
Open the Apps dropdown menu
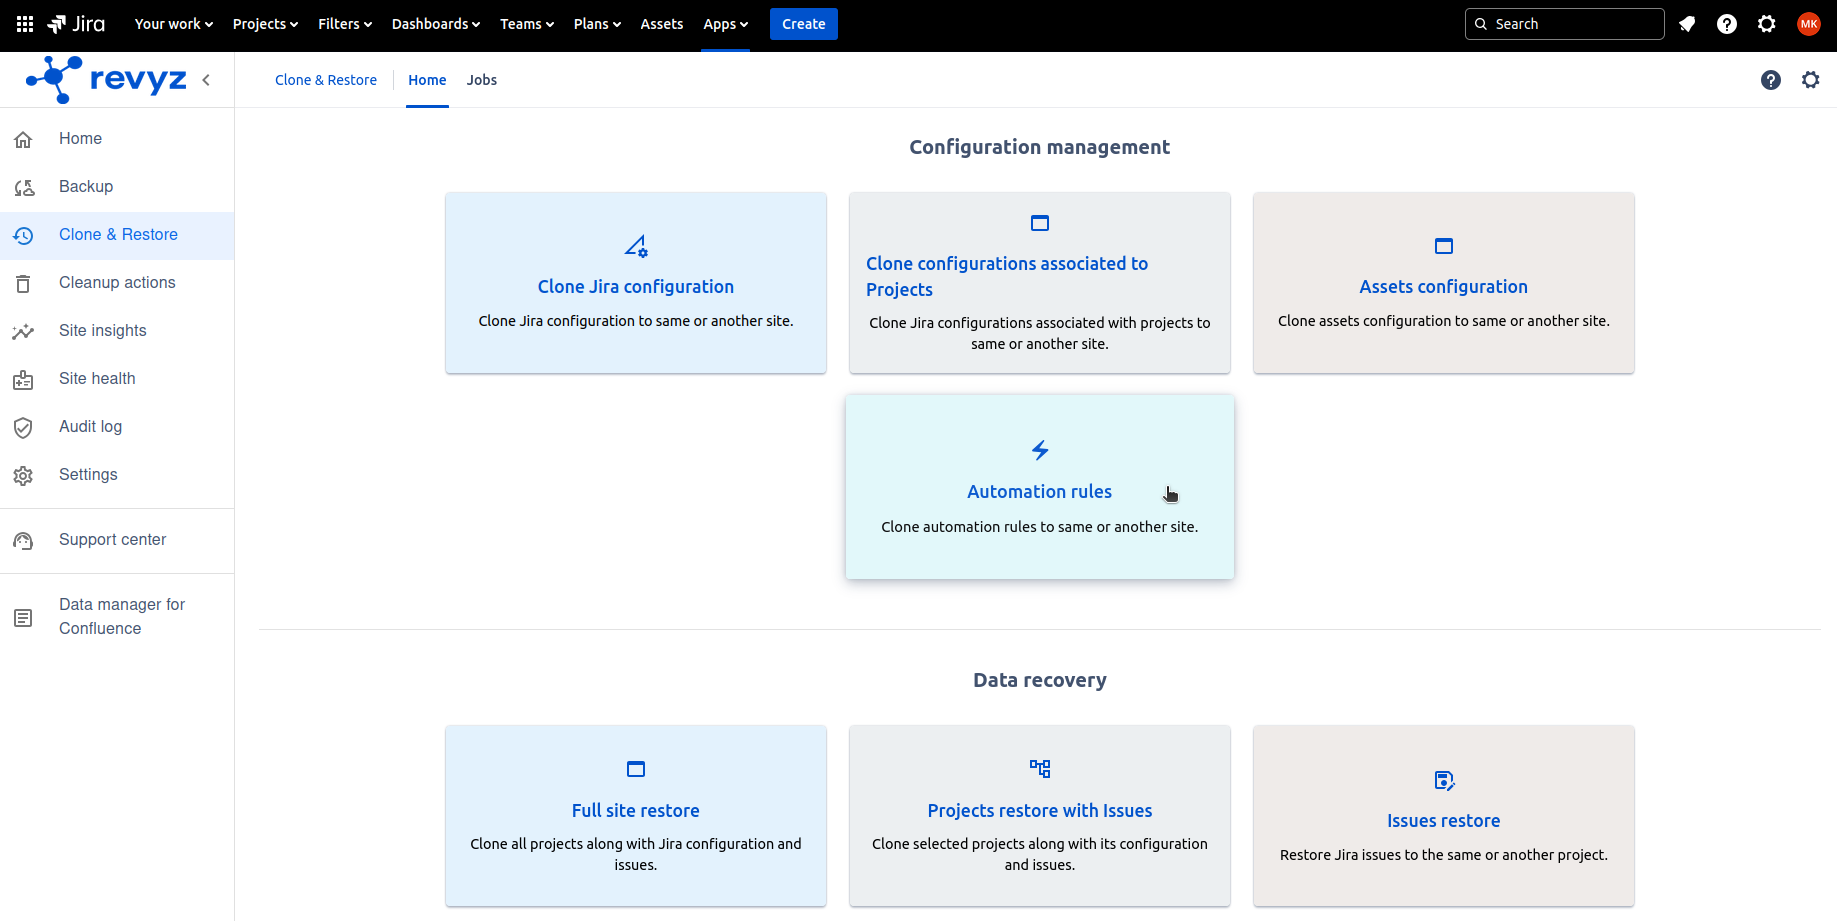coord(725,24)
